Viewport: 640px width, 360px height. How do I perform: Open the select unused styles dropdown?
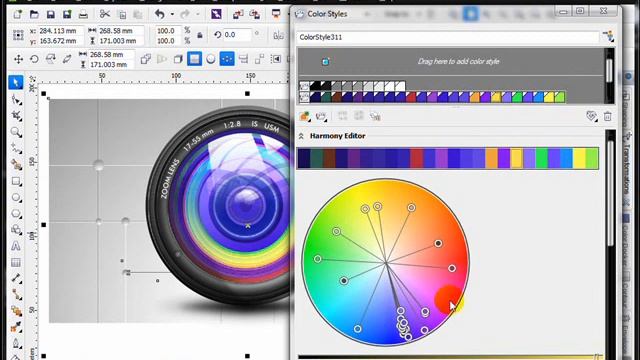591,116
